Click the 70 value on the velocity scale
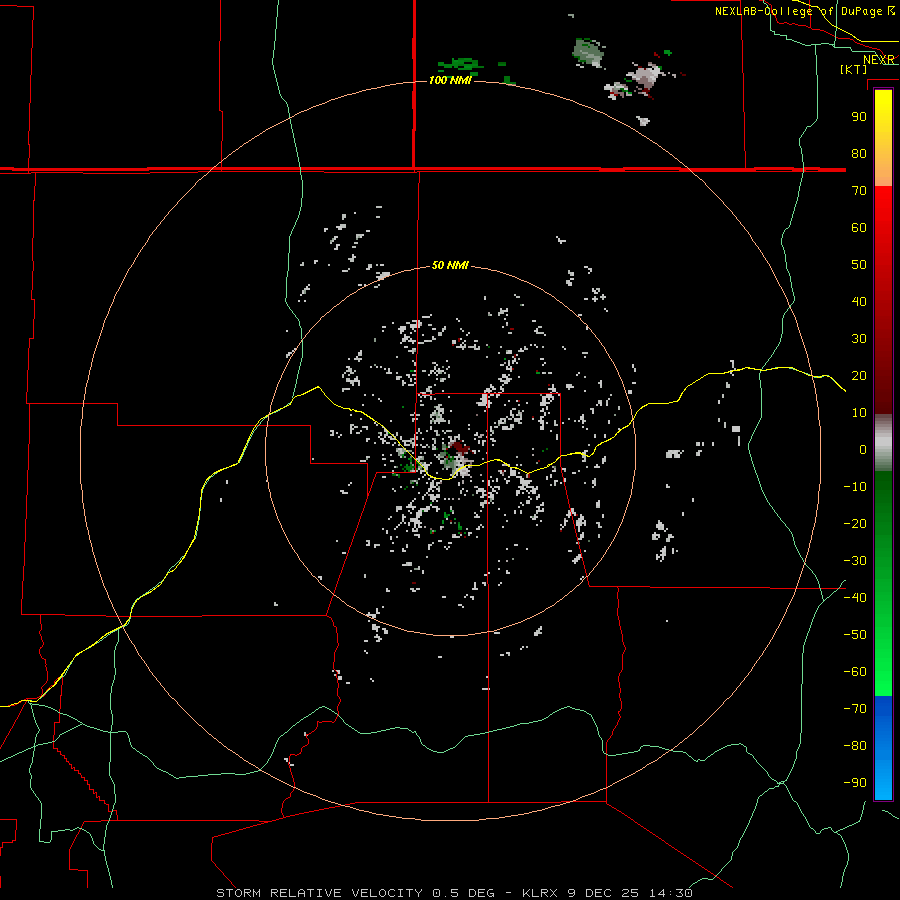 click(x=859, y=191)
